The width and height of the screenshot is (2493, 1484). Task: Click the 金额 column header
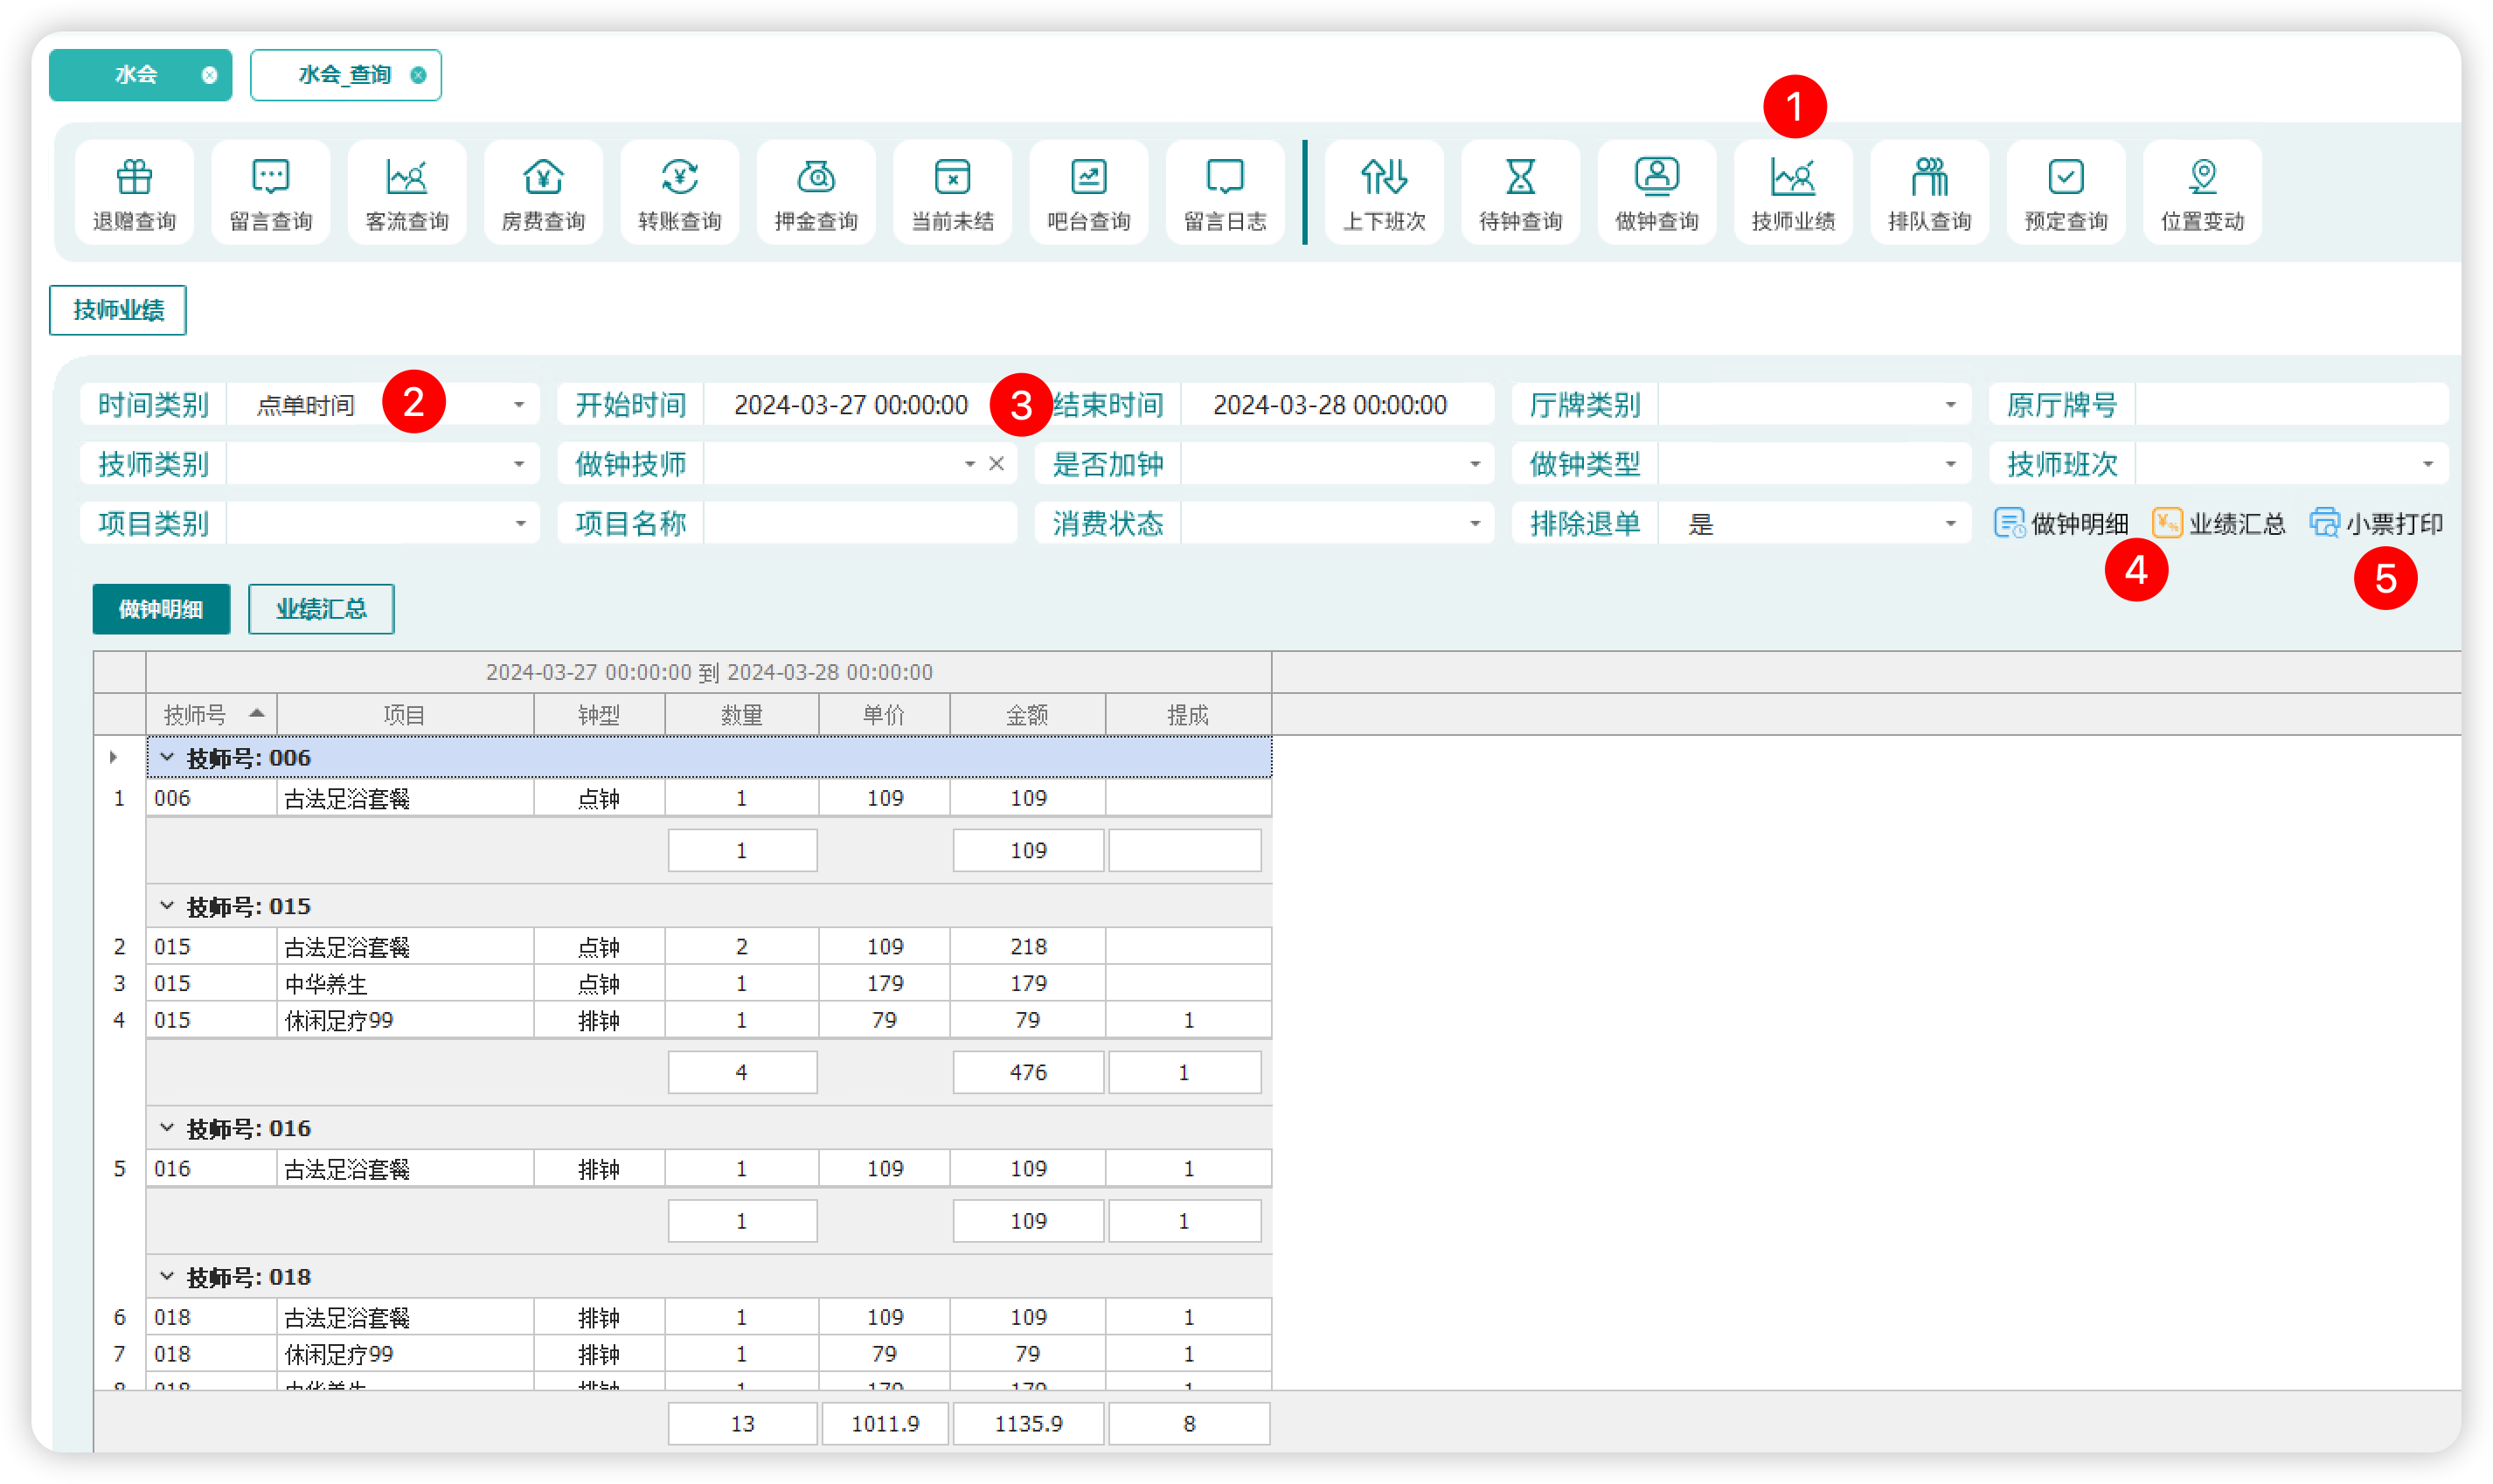coord(1027,715)
